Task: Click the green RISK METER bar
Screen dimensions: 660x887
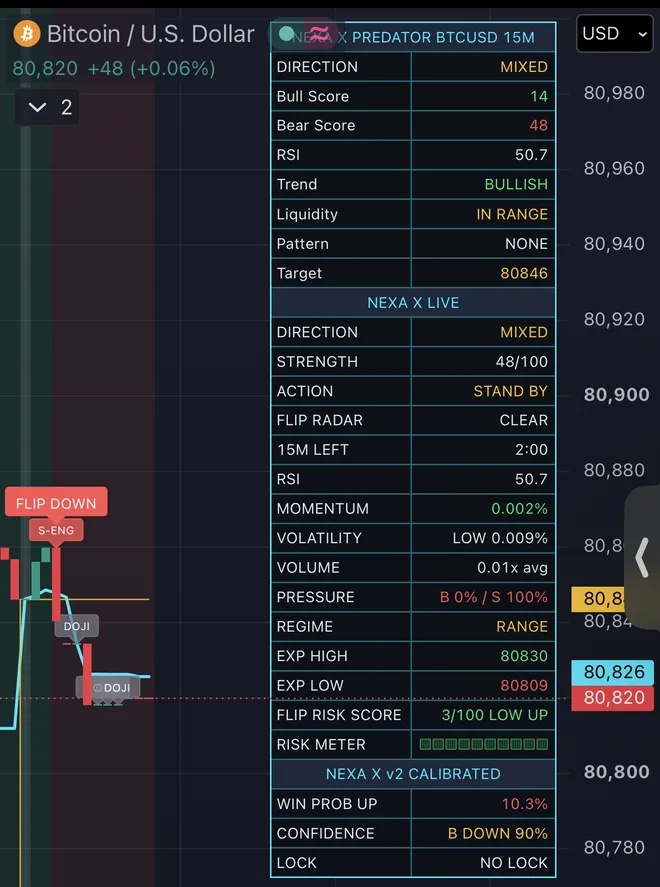Action: (484, 744)
